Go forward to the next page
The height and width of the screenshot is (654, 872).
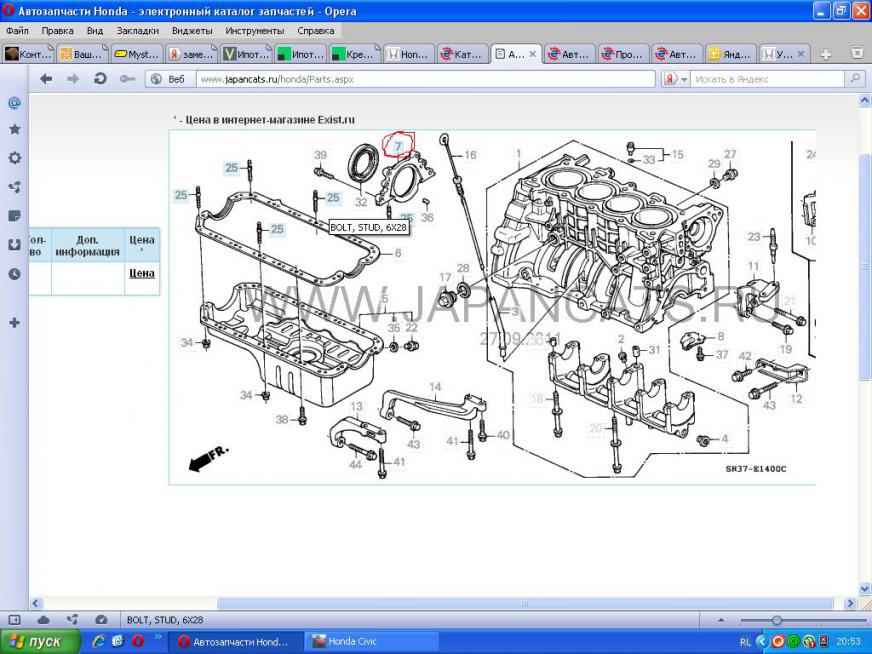pyautogui.click(x=73, y=79)
